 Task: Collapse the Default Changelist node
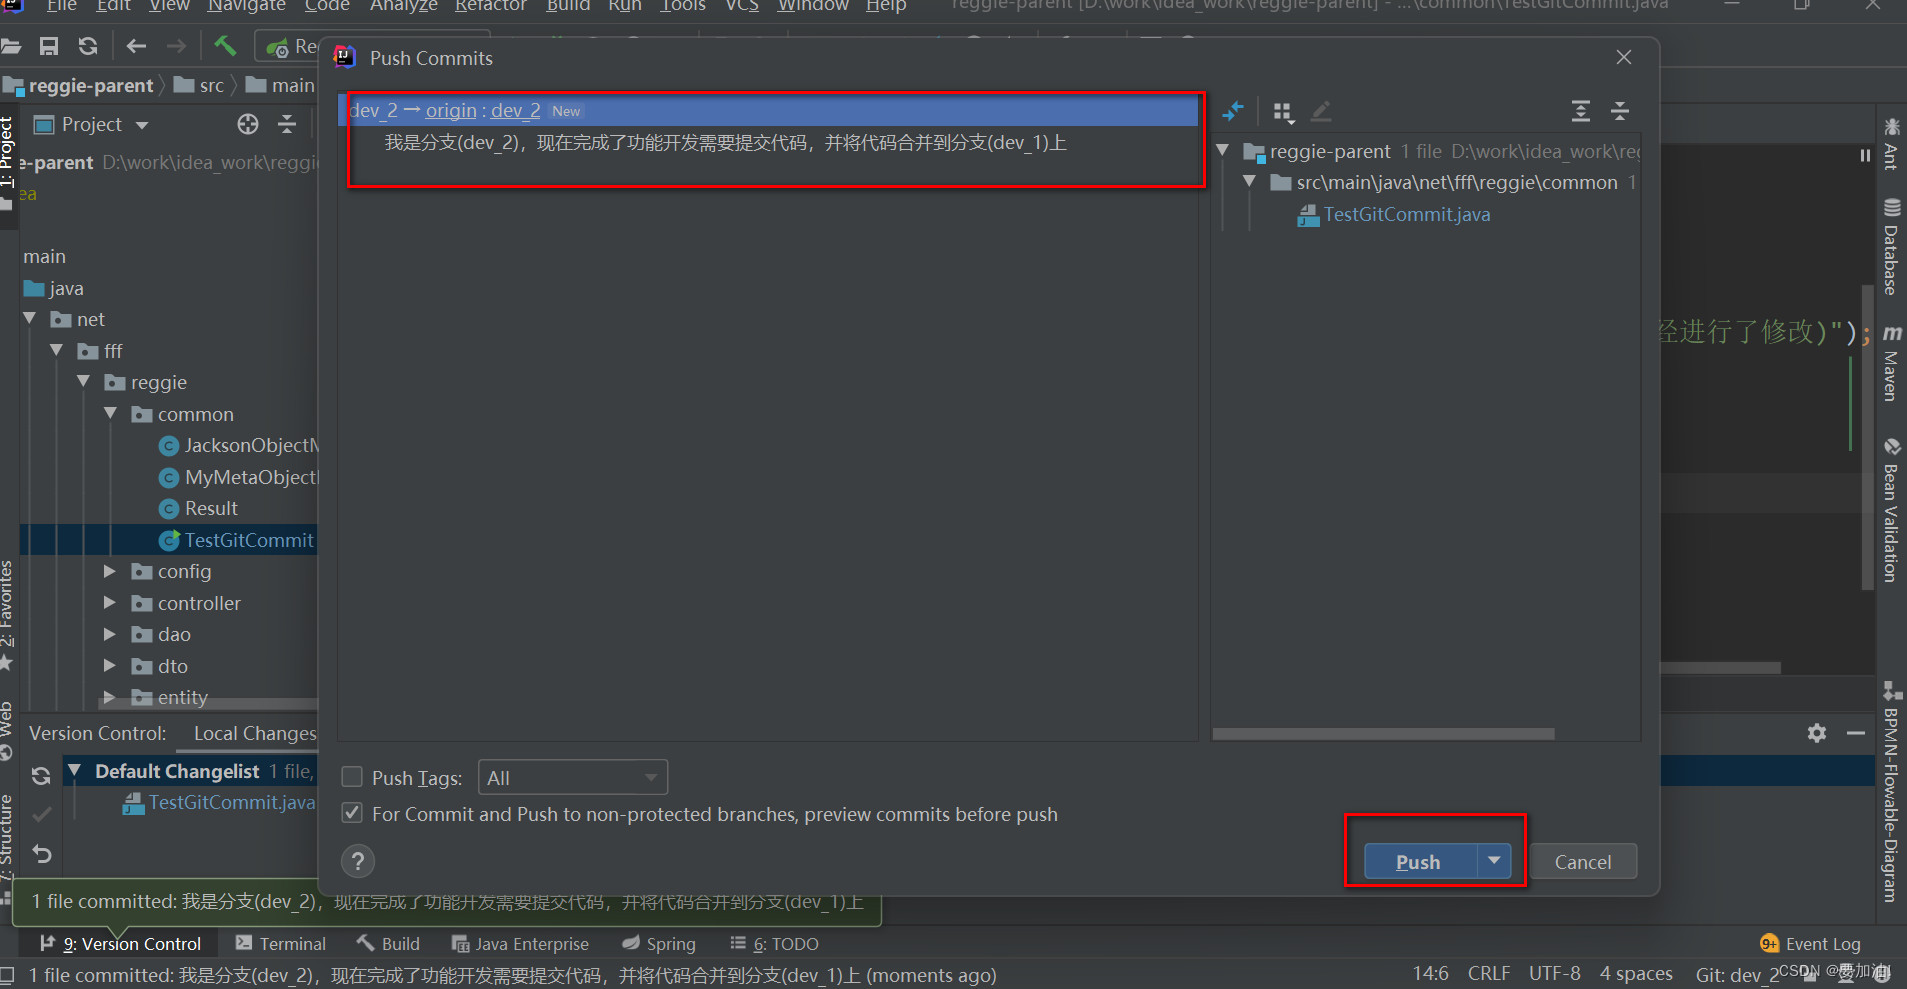74,770
